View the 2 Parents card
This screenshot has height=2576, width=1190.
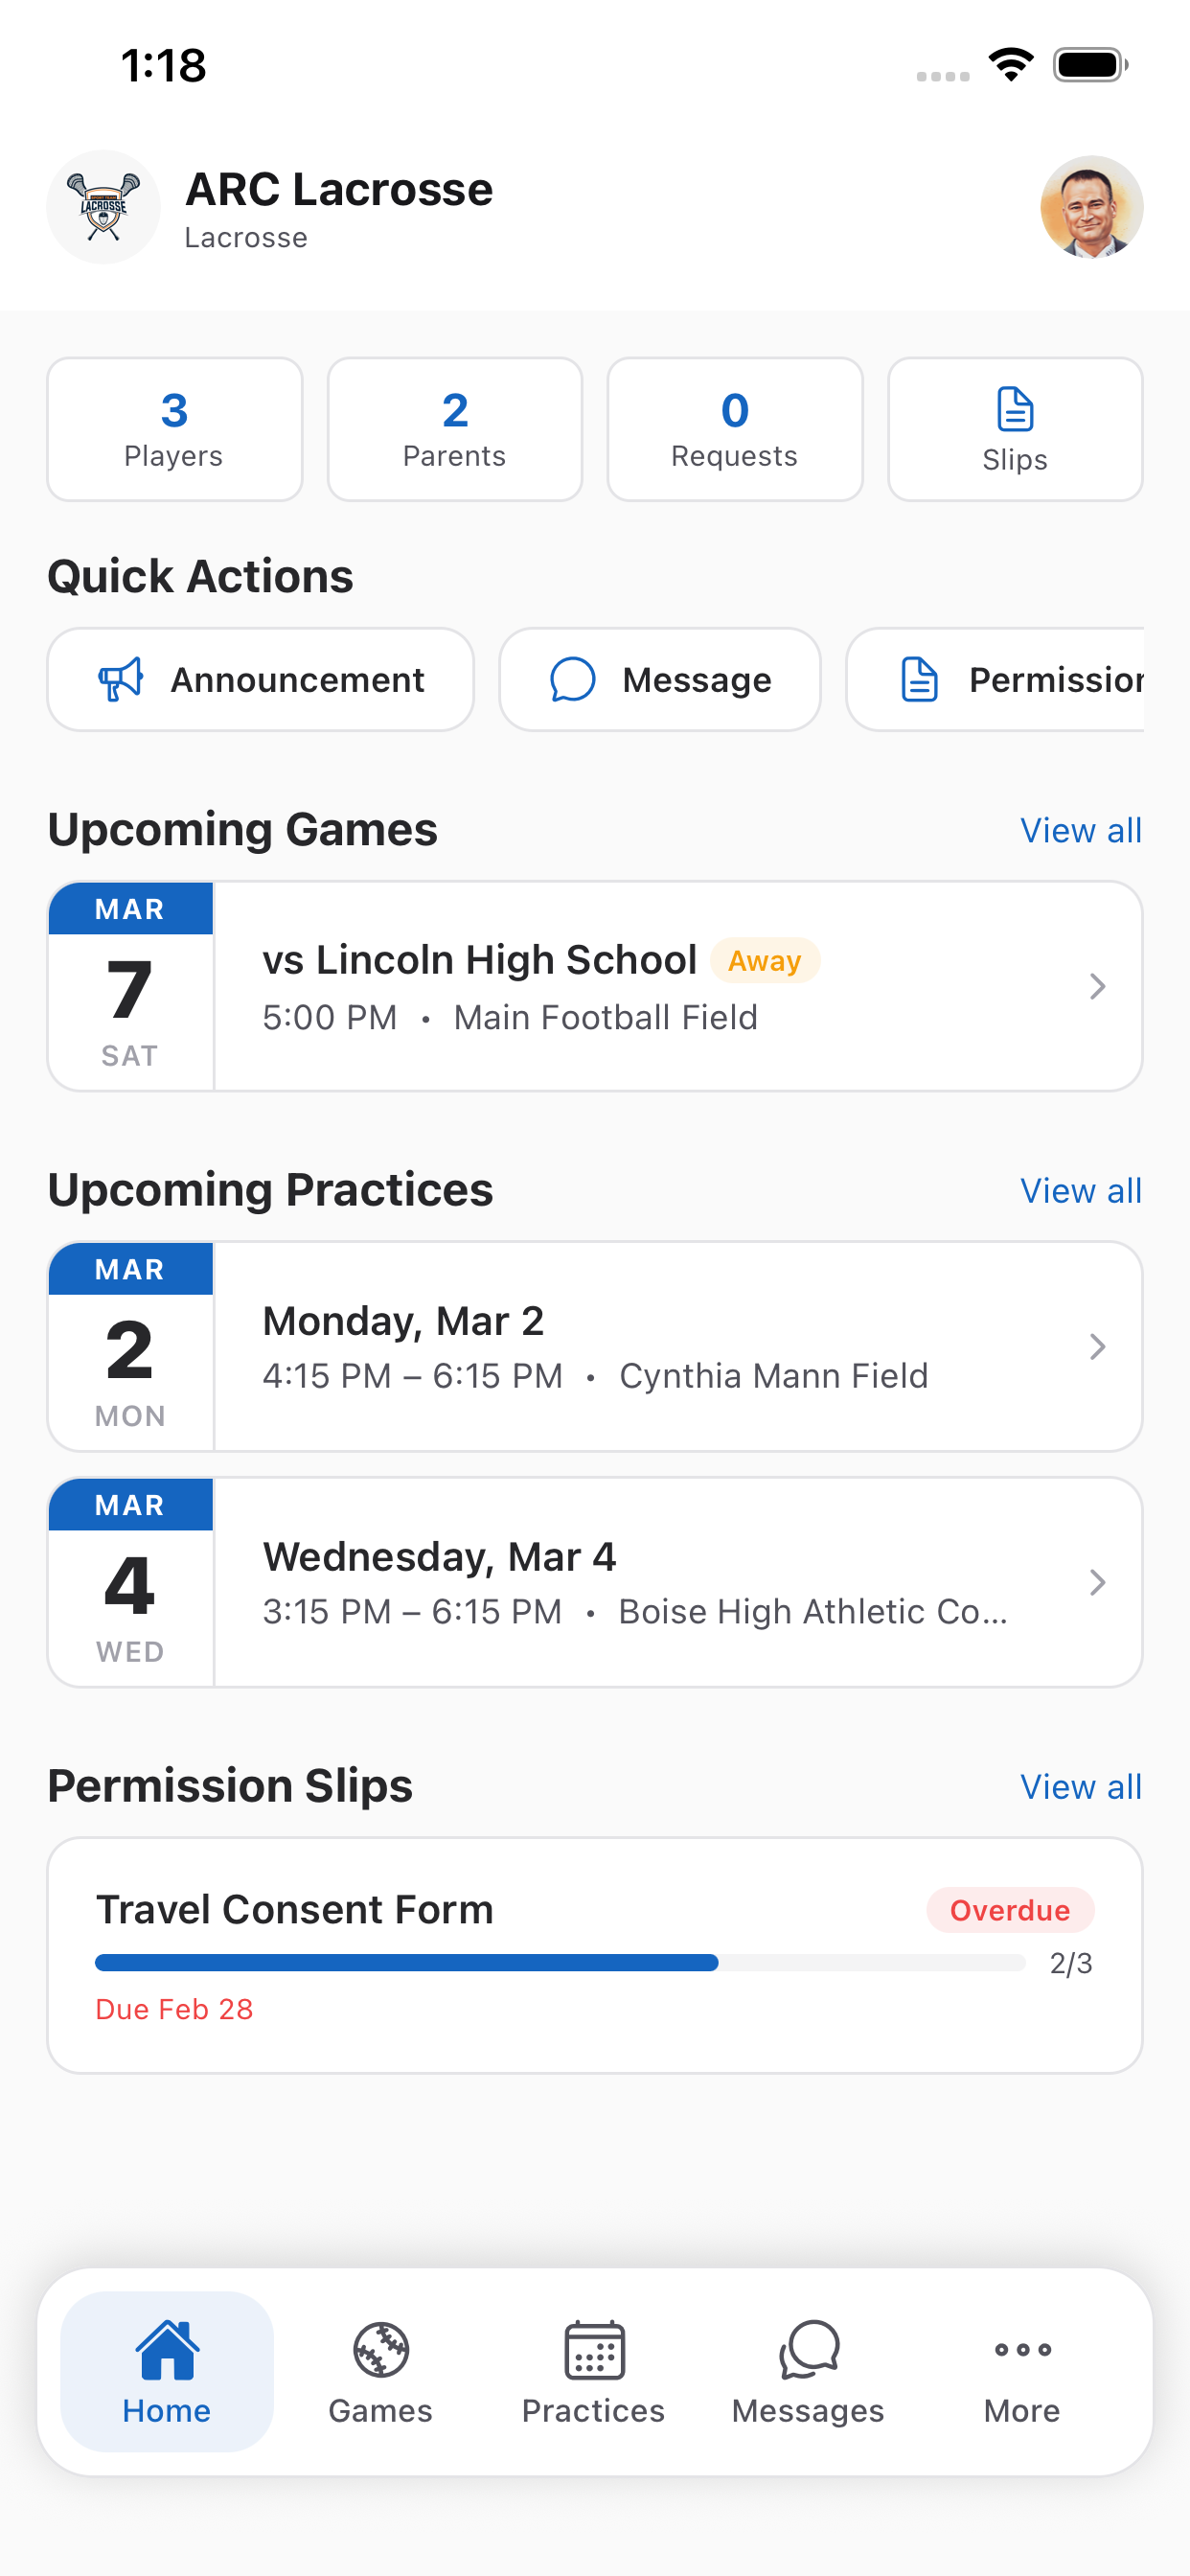[454, 429]
